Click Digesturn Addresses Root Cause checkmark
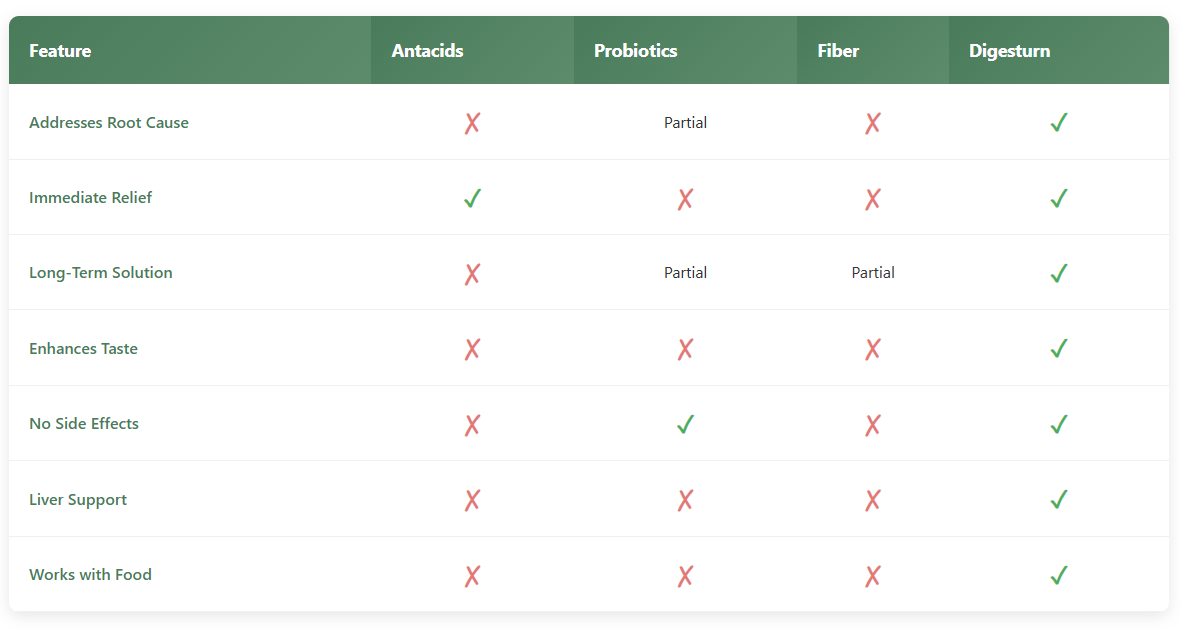Image resolution: width=1181 pixels, height=629 pixels. (x=1059, y=123)
